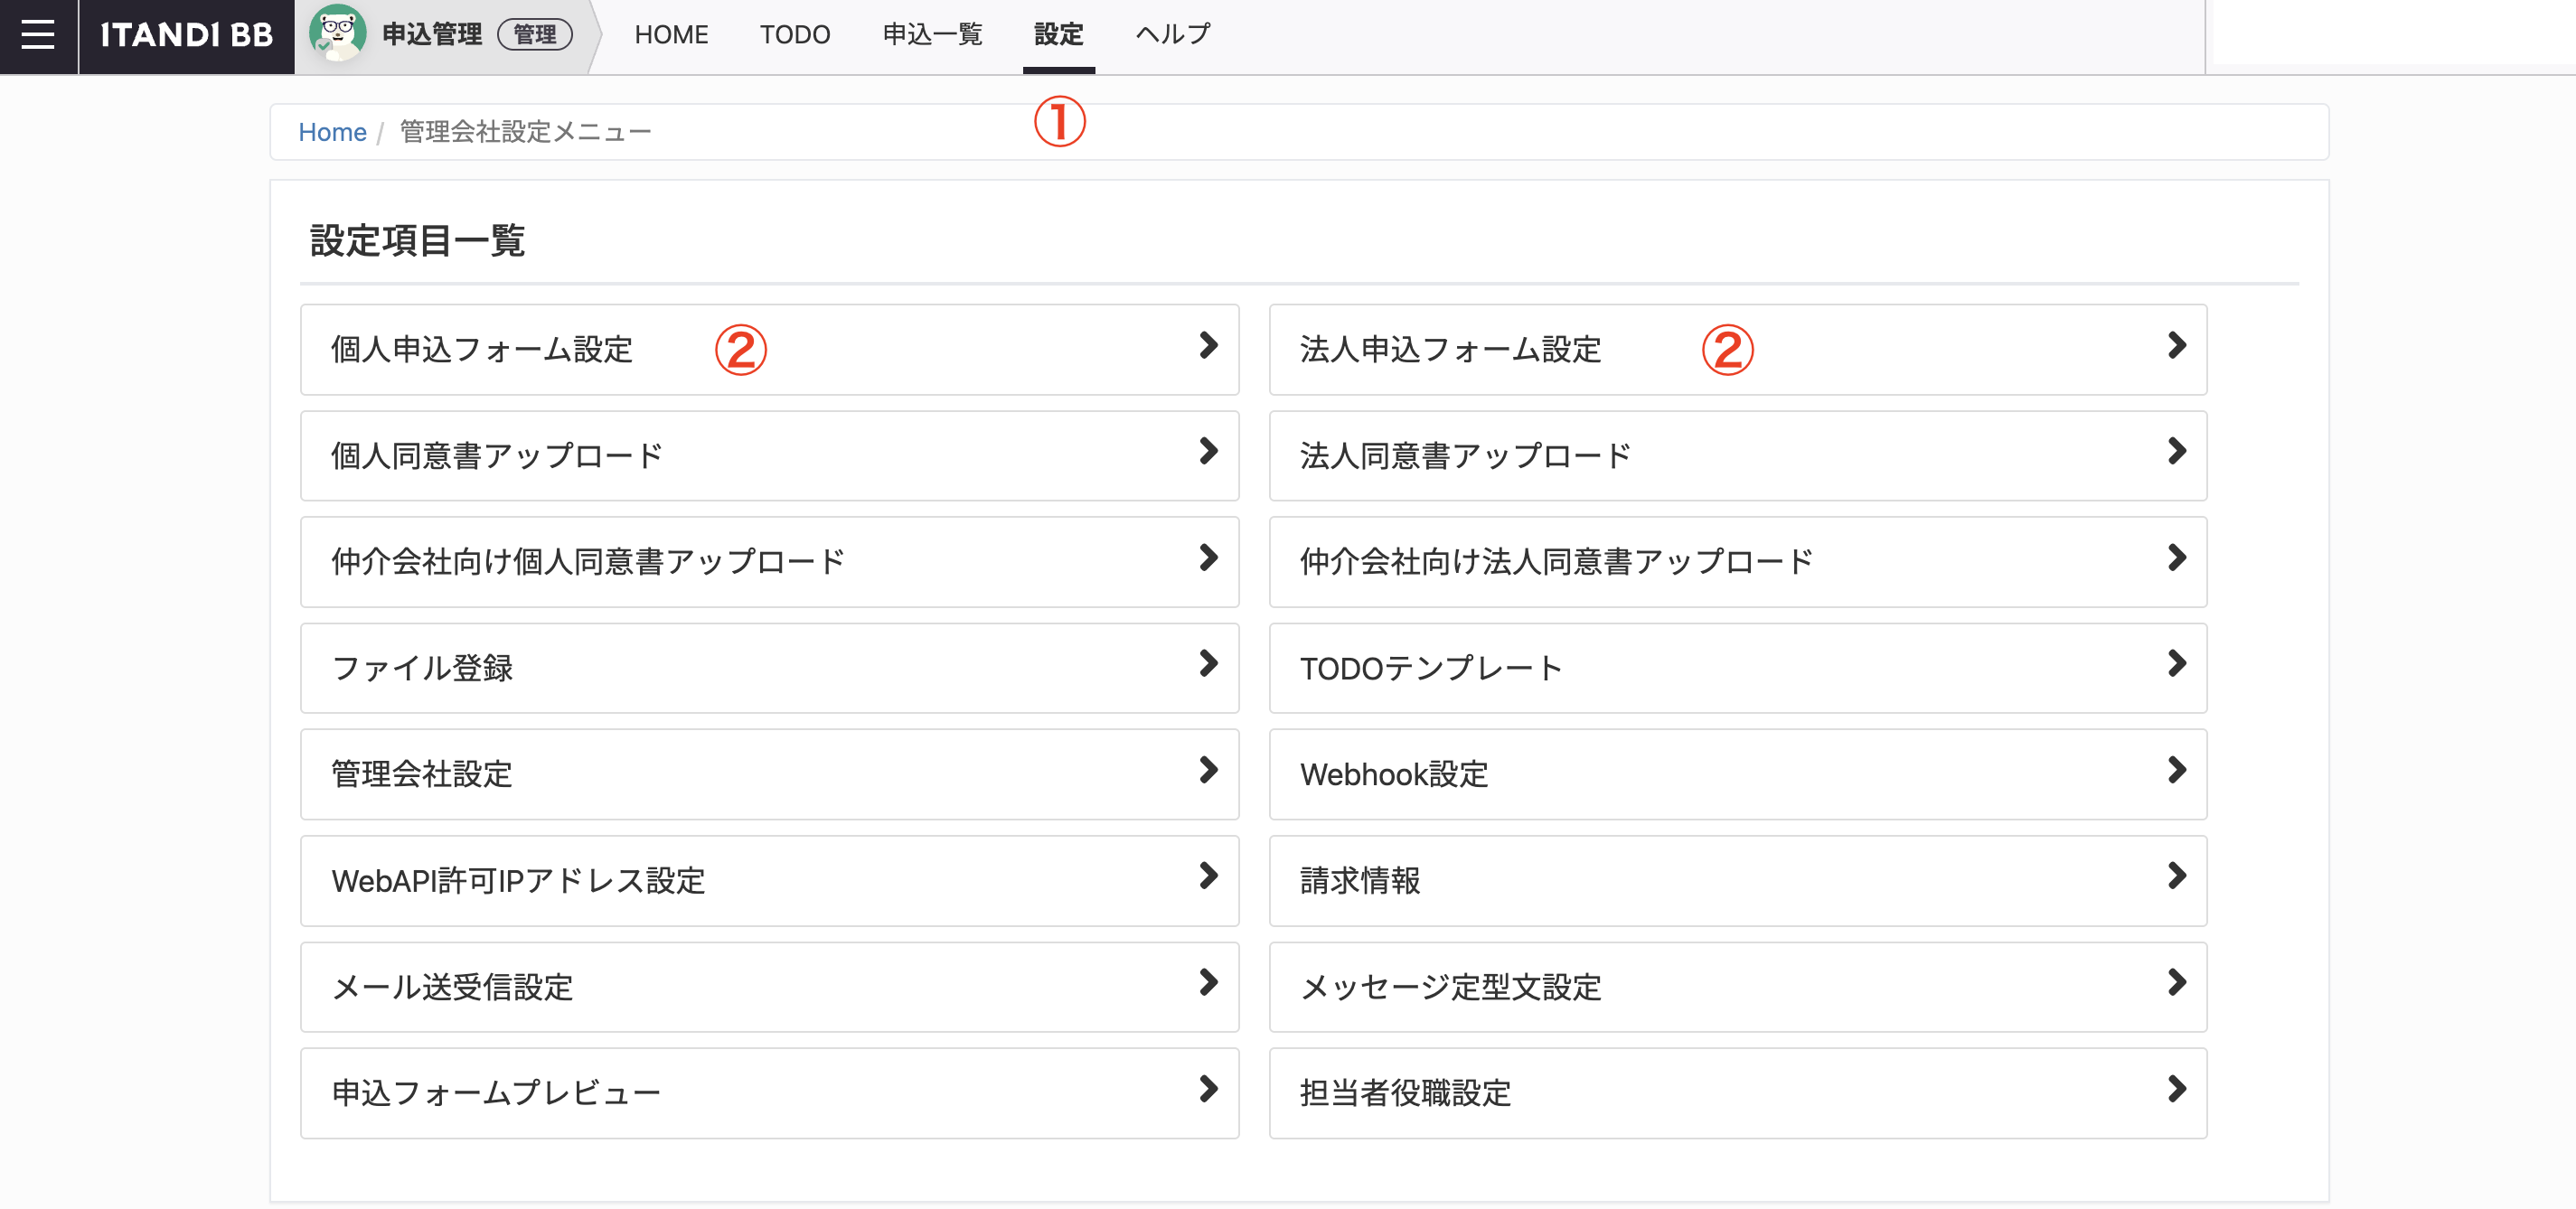The image size is (2576, 1209).
Task: Click the Home breadcrumb link
Action: pos(332,132)
